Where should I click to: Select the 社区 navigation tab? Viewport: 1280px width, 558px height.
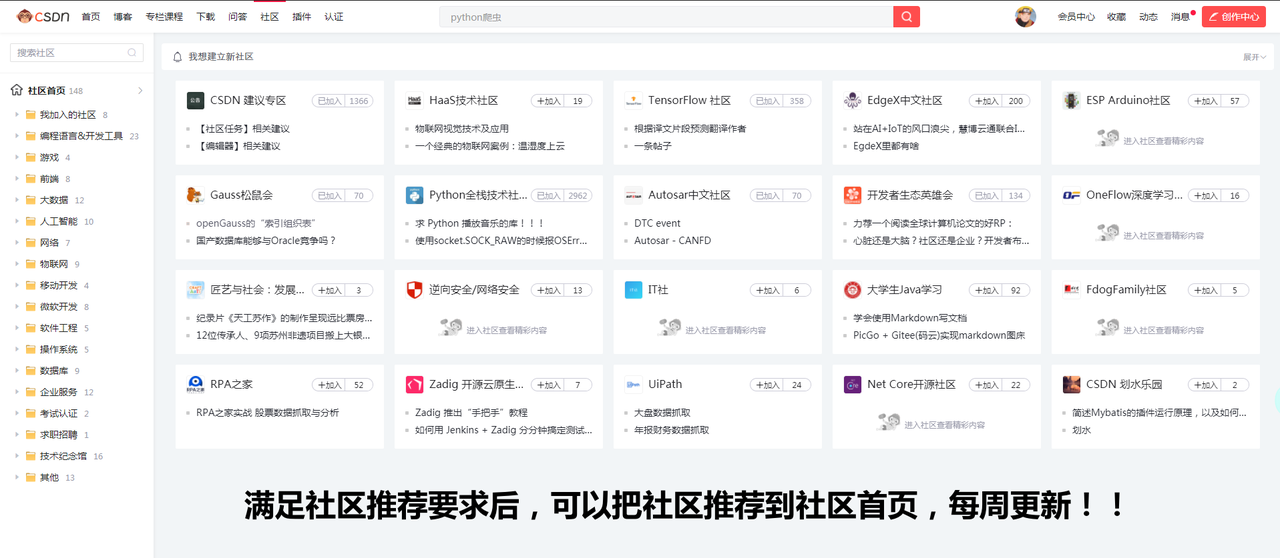pos(269,17)
